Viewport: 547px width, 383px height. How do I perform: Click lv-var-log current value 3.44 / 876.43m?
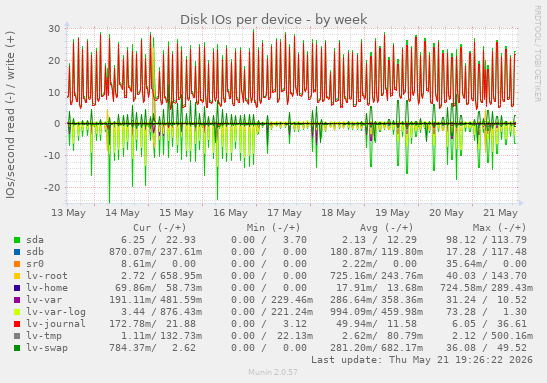pyautogui.click(x=162, y=312)
